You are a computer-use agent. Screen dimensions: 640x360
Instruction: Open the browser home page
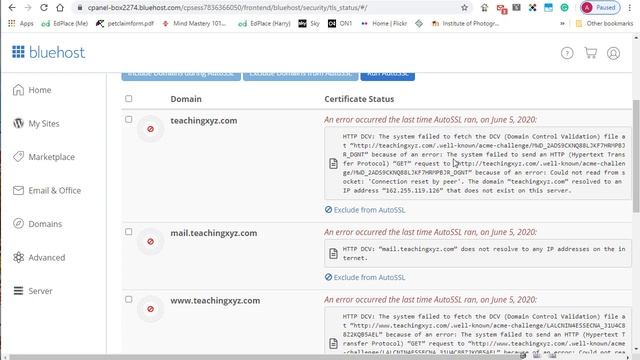[x=60, y=8]
